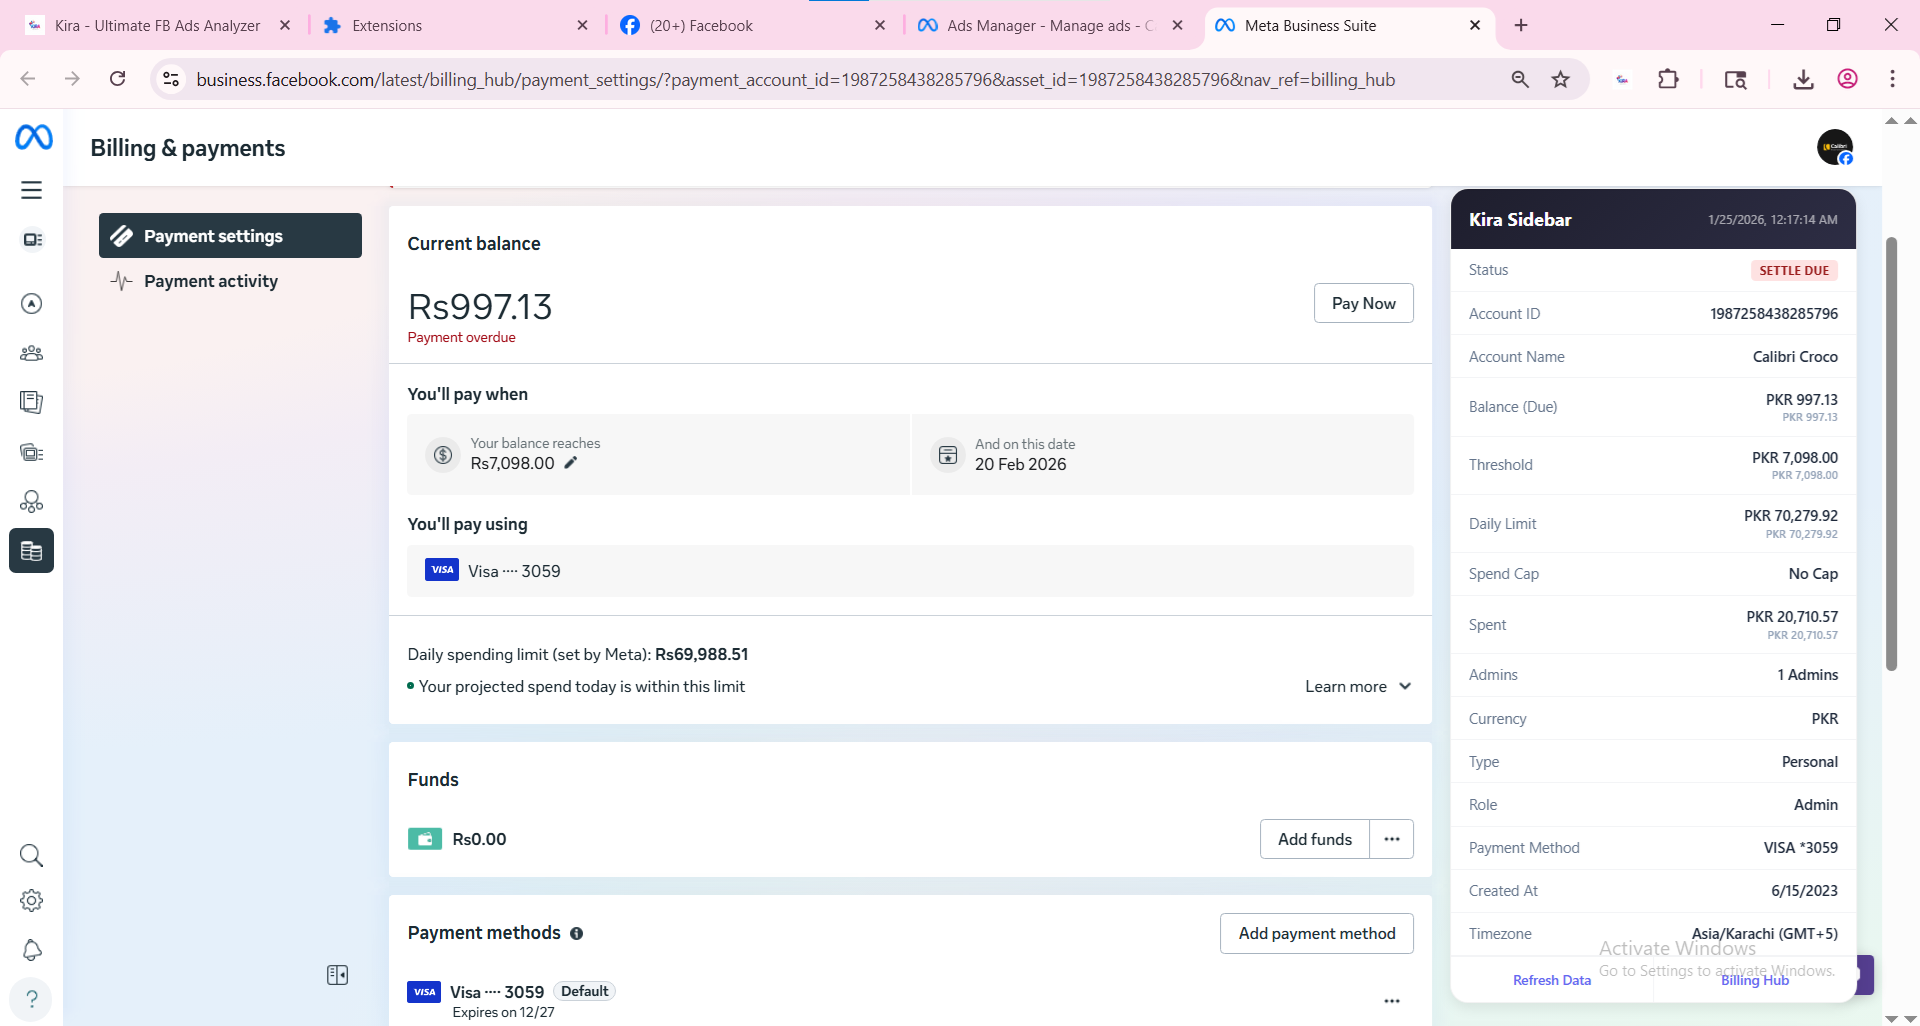
Task: View site information icon in address bar
Action: click(x=171, y=79)
